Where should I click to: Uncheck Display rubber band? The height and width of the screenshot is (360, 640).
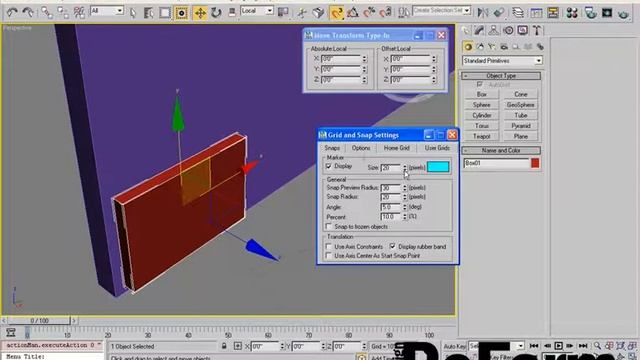(x=393, y=247)
